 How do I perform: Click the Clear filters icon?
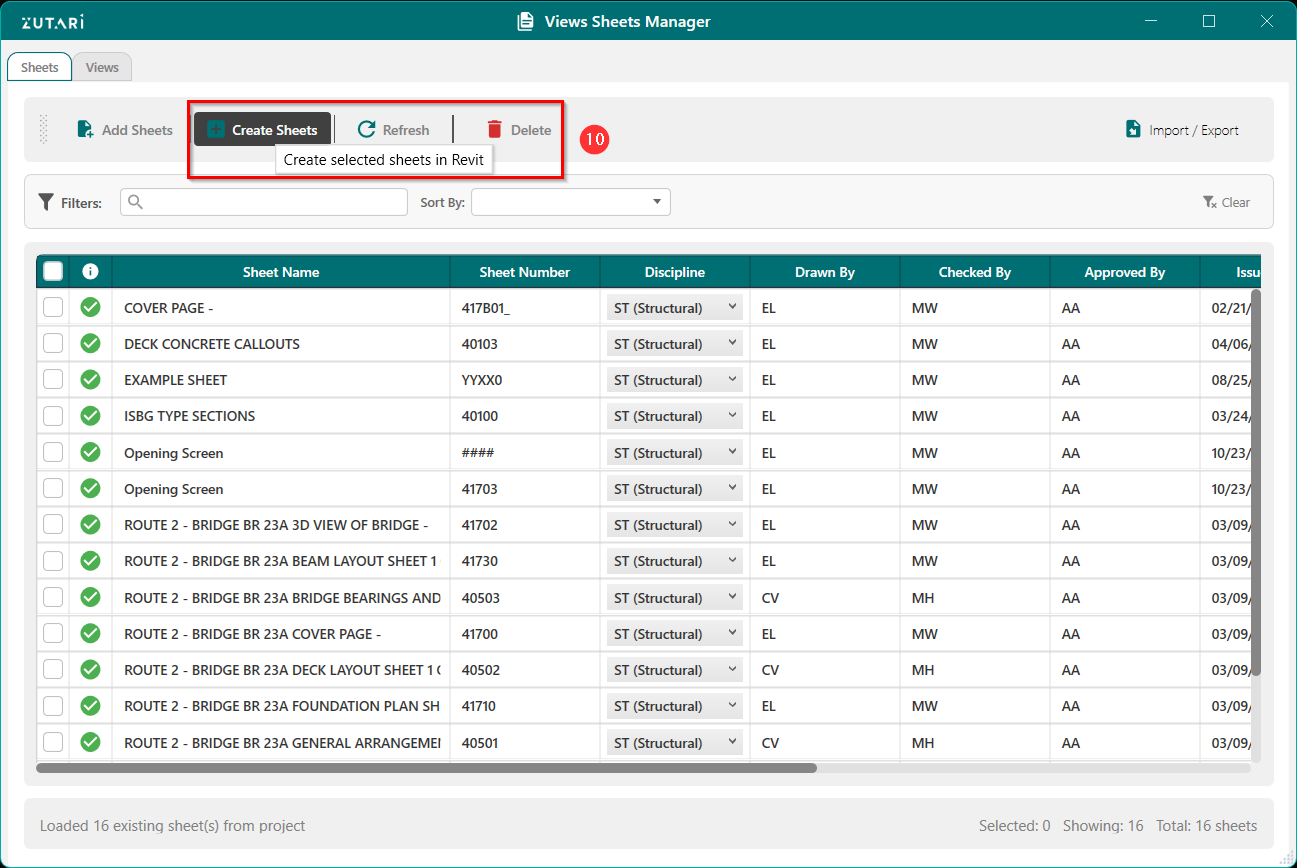pos(1210,202)
